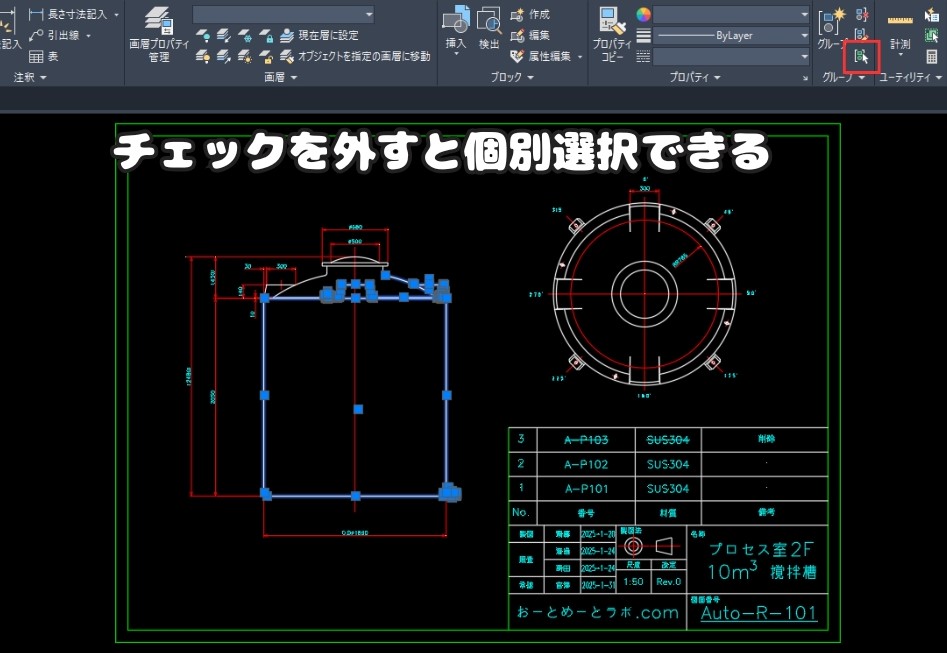Expand the ブロック panel
This screenshot has height=653, width=947.
(x=512, y=77)
